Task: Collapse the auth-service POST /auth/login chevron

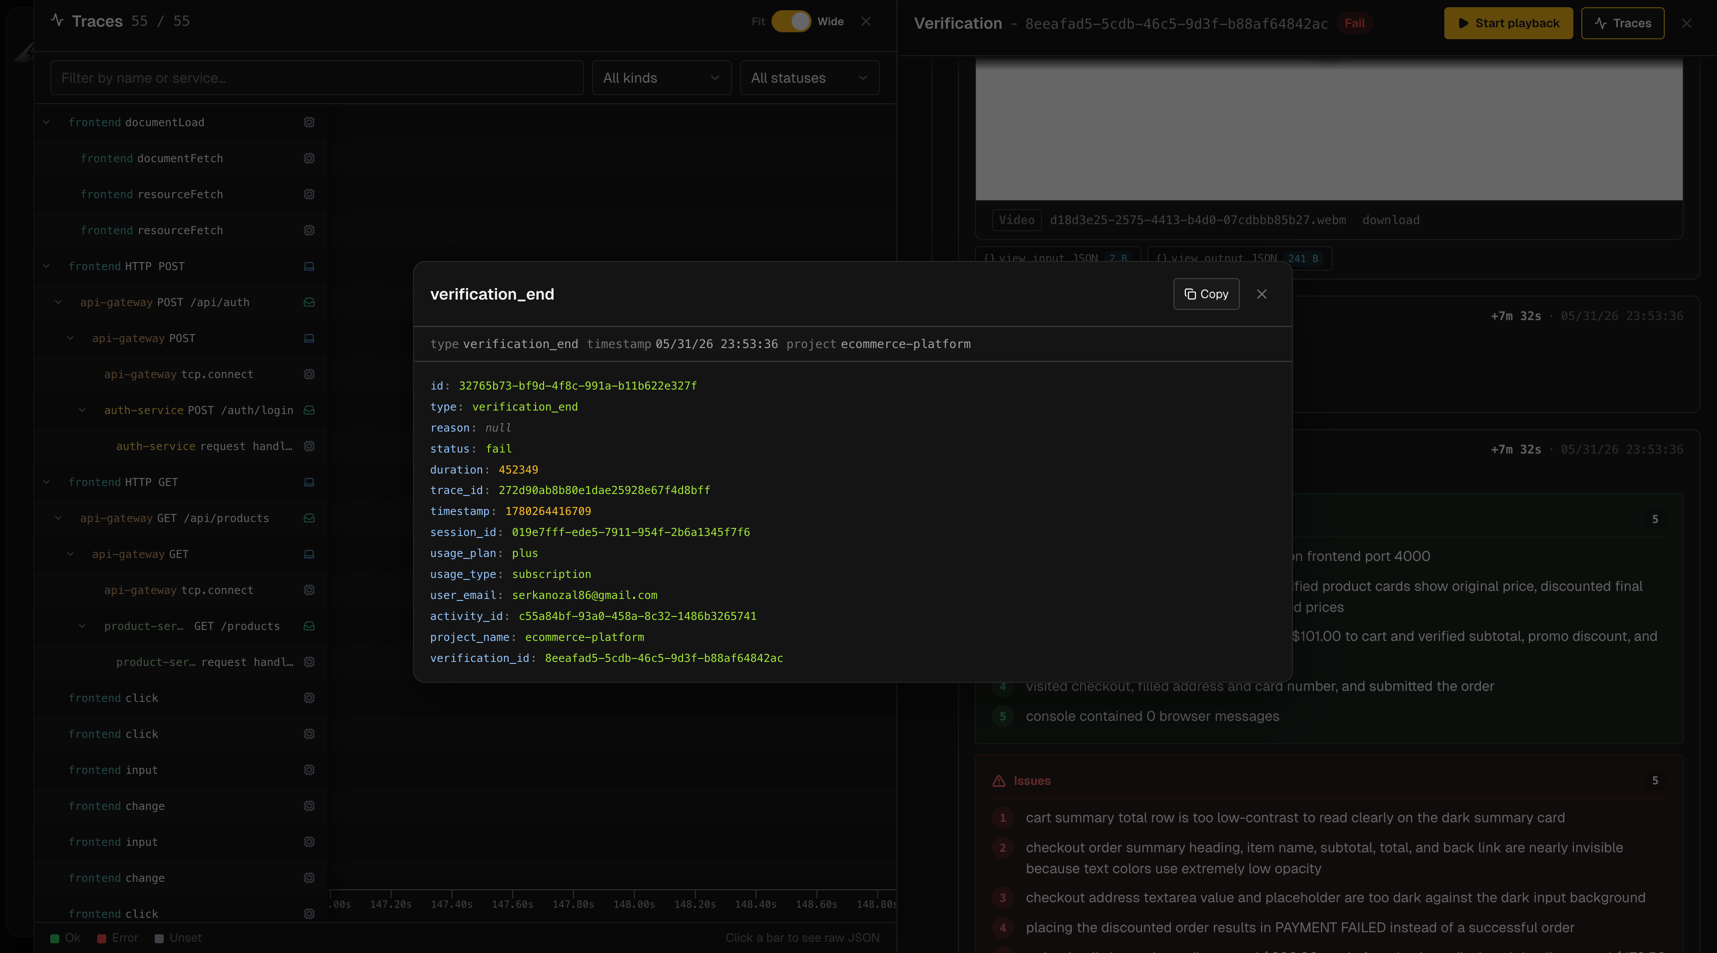Action: pyautogui.click(x=82, y=410)
